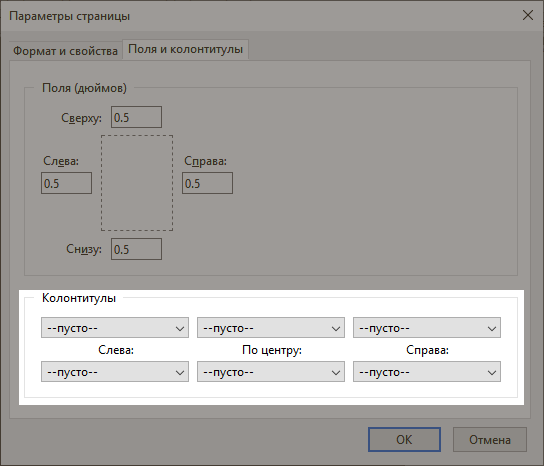Open the bottom-left footer dropdown
The width and height of the screenshot is (544, 466).
tap(115, 372)
